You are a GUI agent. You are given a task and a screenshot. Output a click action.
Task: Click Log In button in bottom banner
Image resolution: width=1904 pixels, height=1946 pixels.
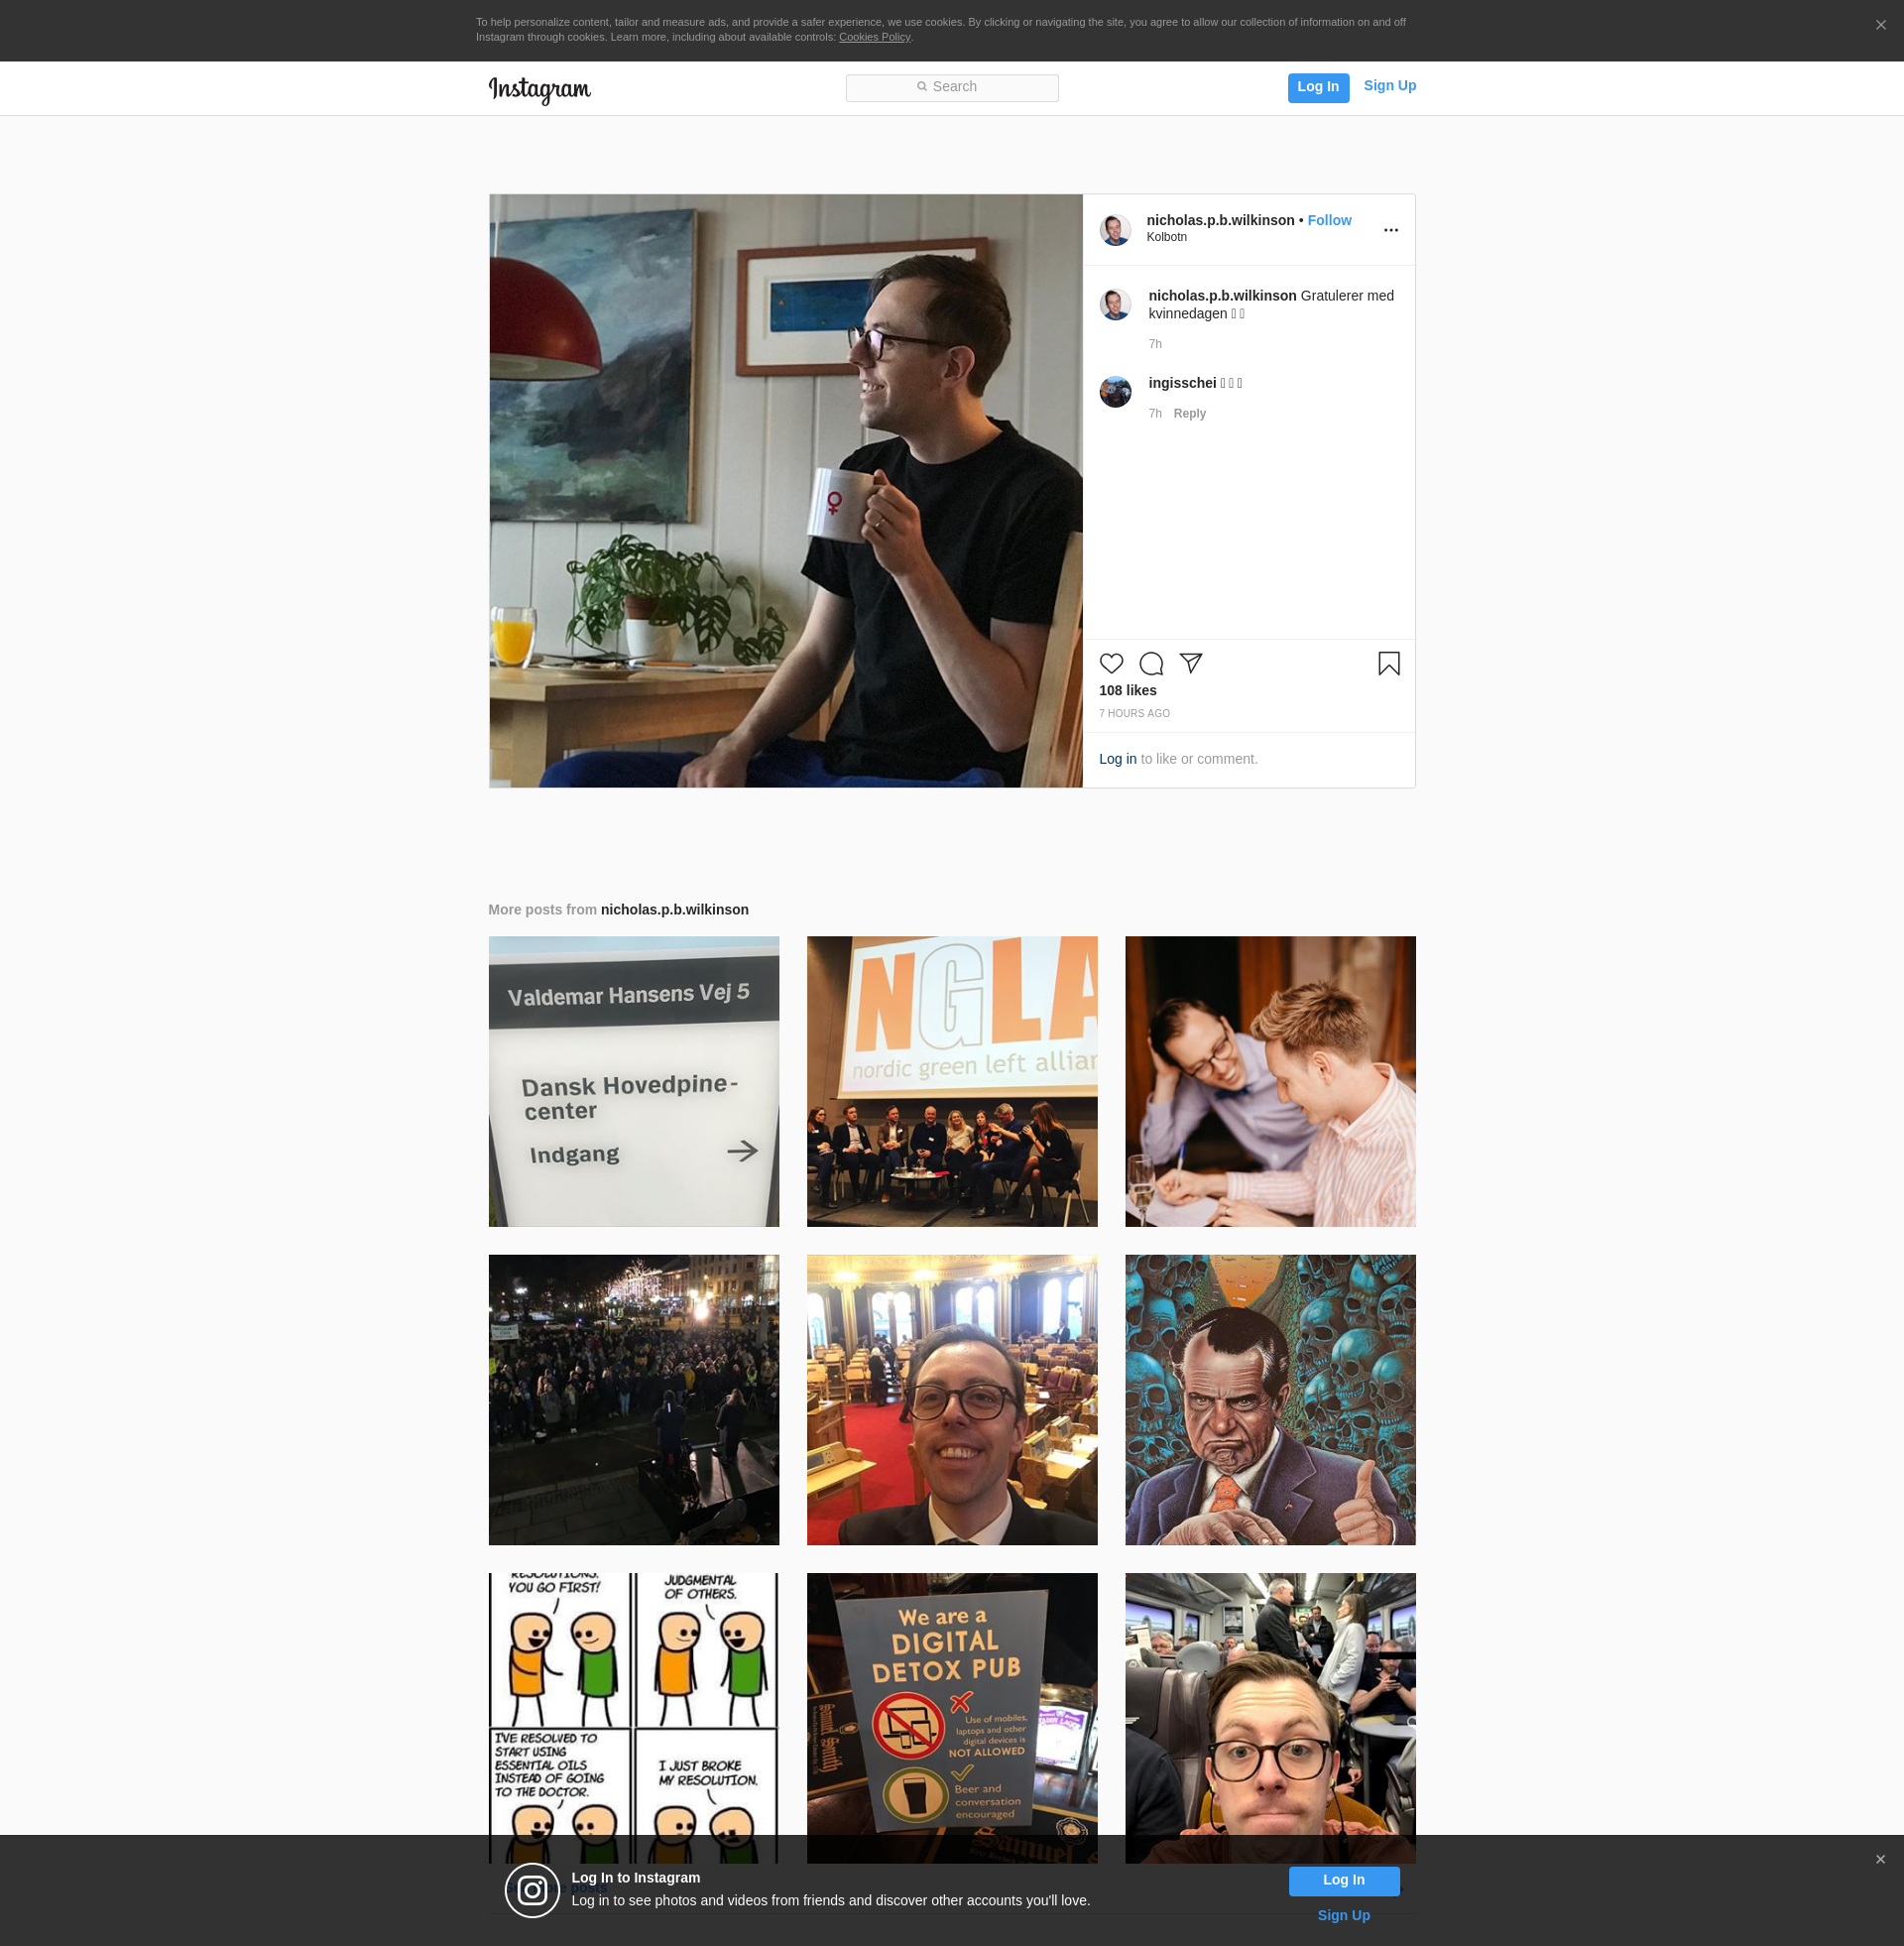tap(1343, 1880)
